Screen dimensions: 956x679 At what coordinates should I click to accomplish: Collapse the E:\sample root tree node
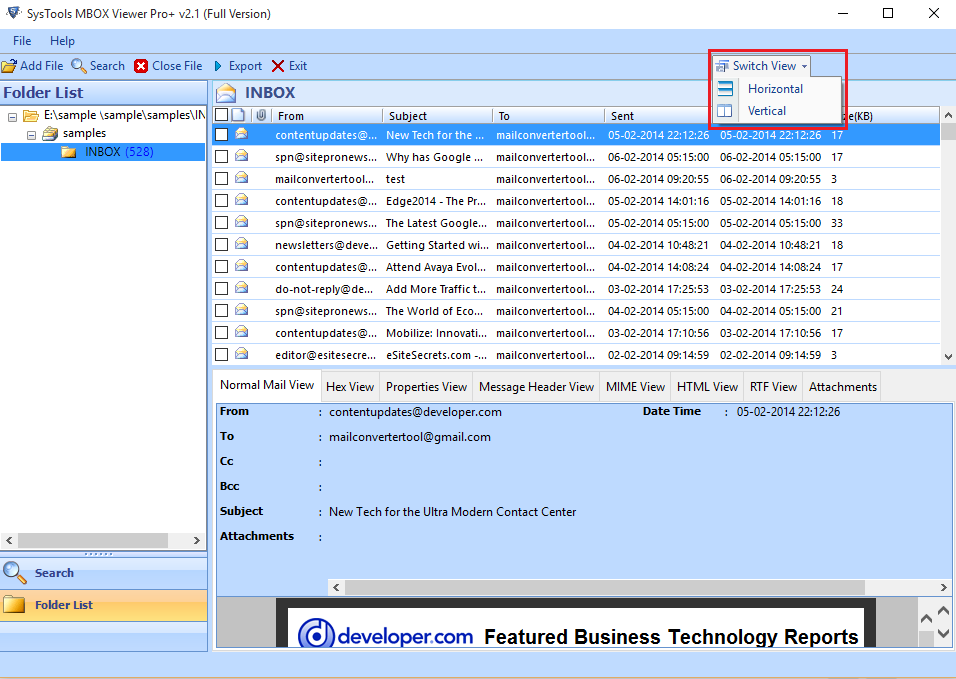12,116
